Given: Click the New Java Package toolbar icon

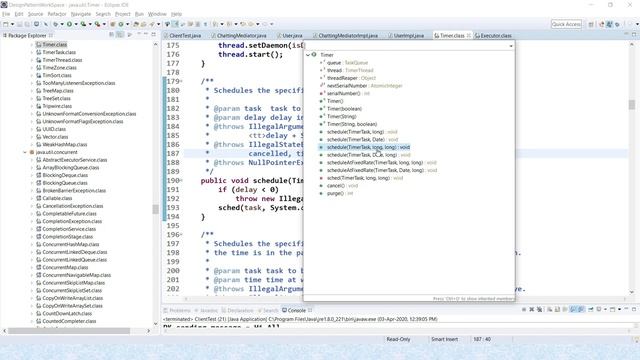Looking at the screenshot, I should [x=113, y=24].
